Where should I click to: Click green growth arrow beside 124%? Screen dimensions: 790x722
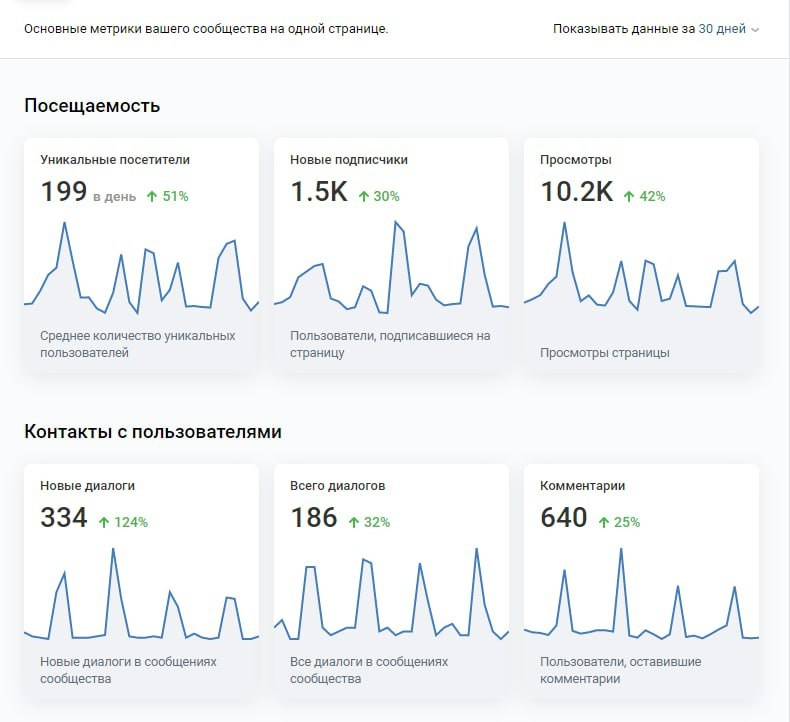click(104, 522)
